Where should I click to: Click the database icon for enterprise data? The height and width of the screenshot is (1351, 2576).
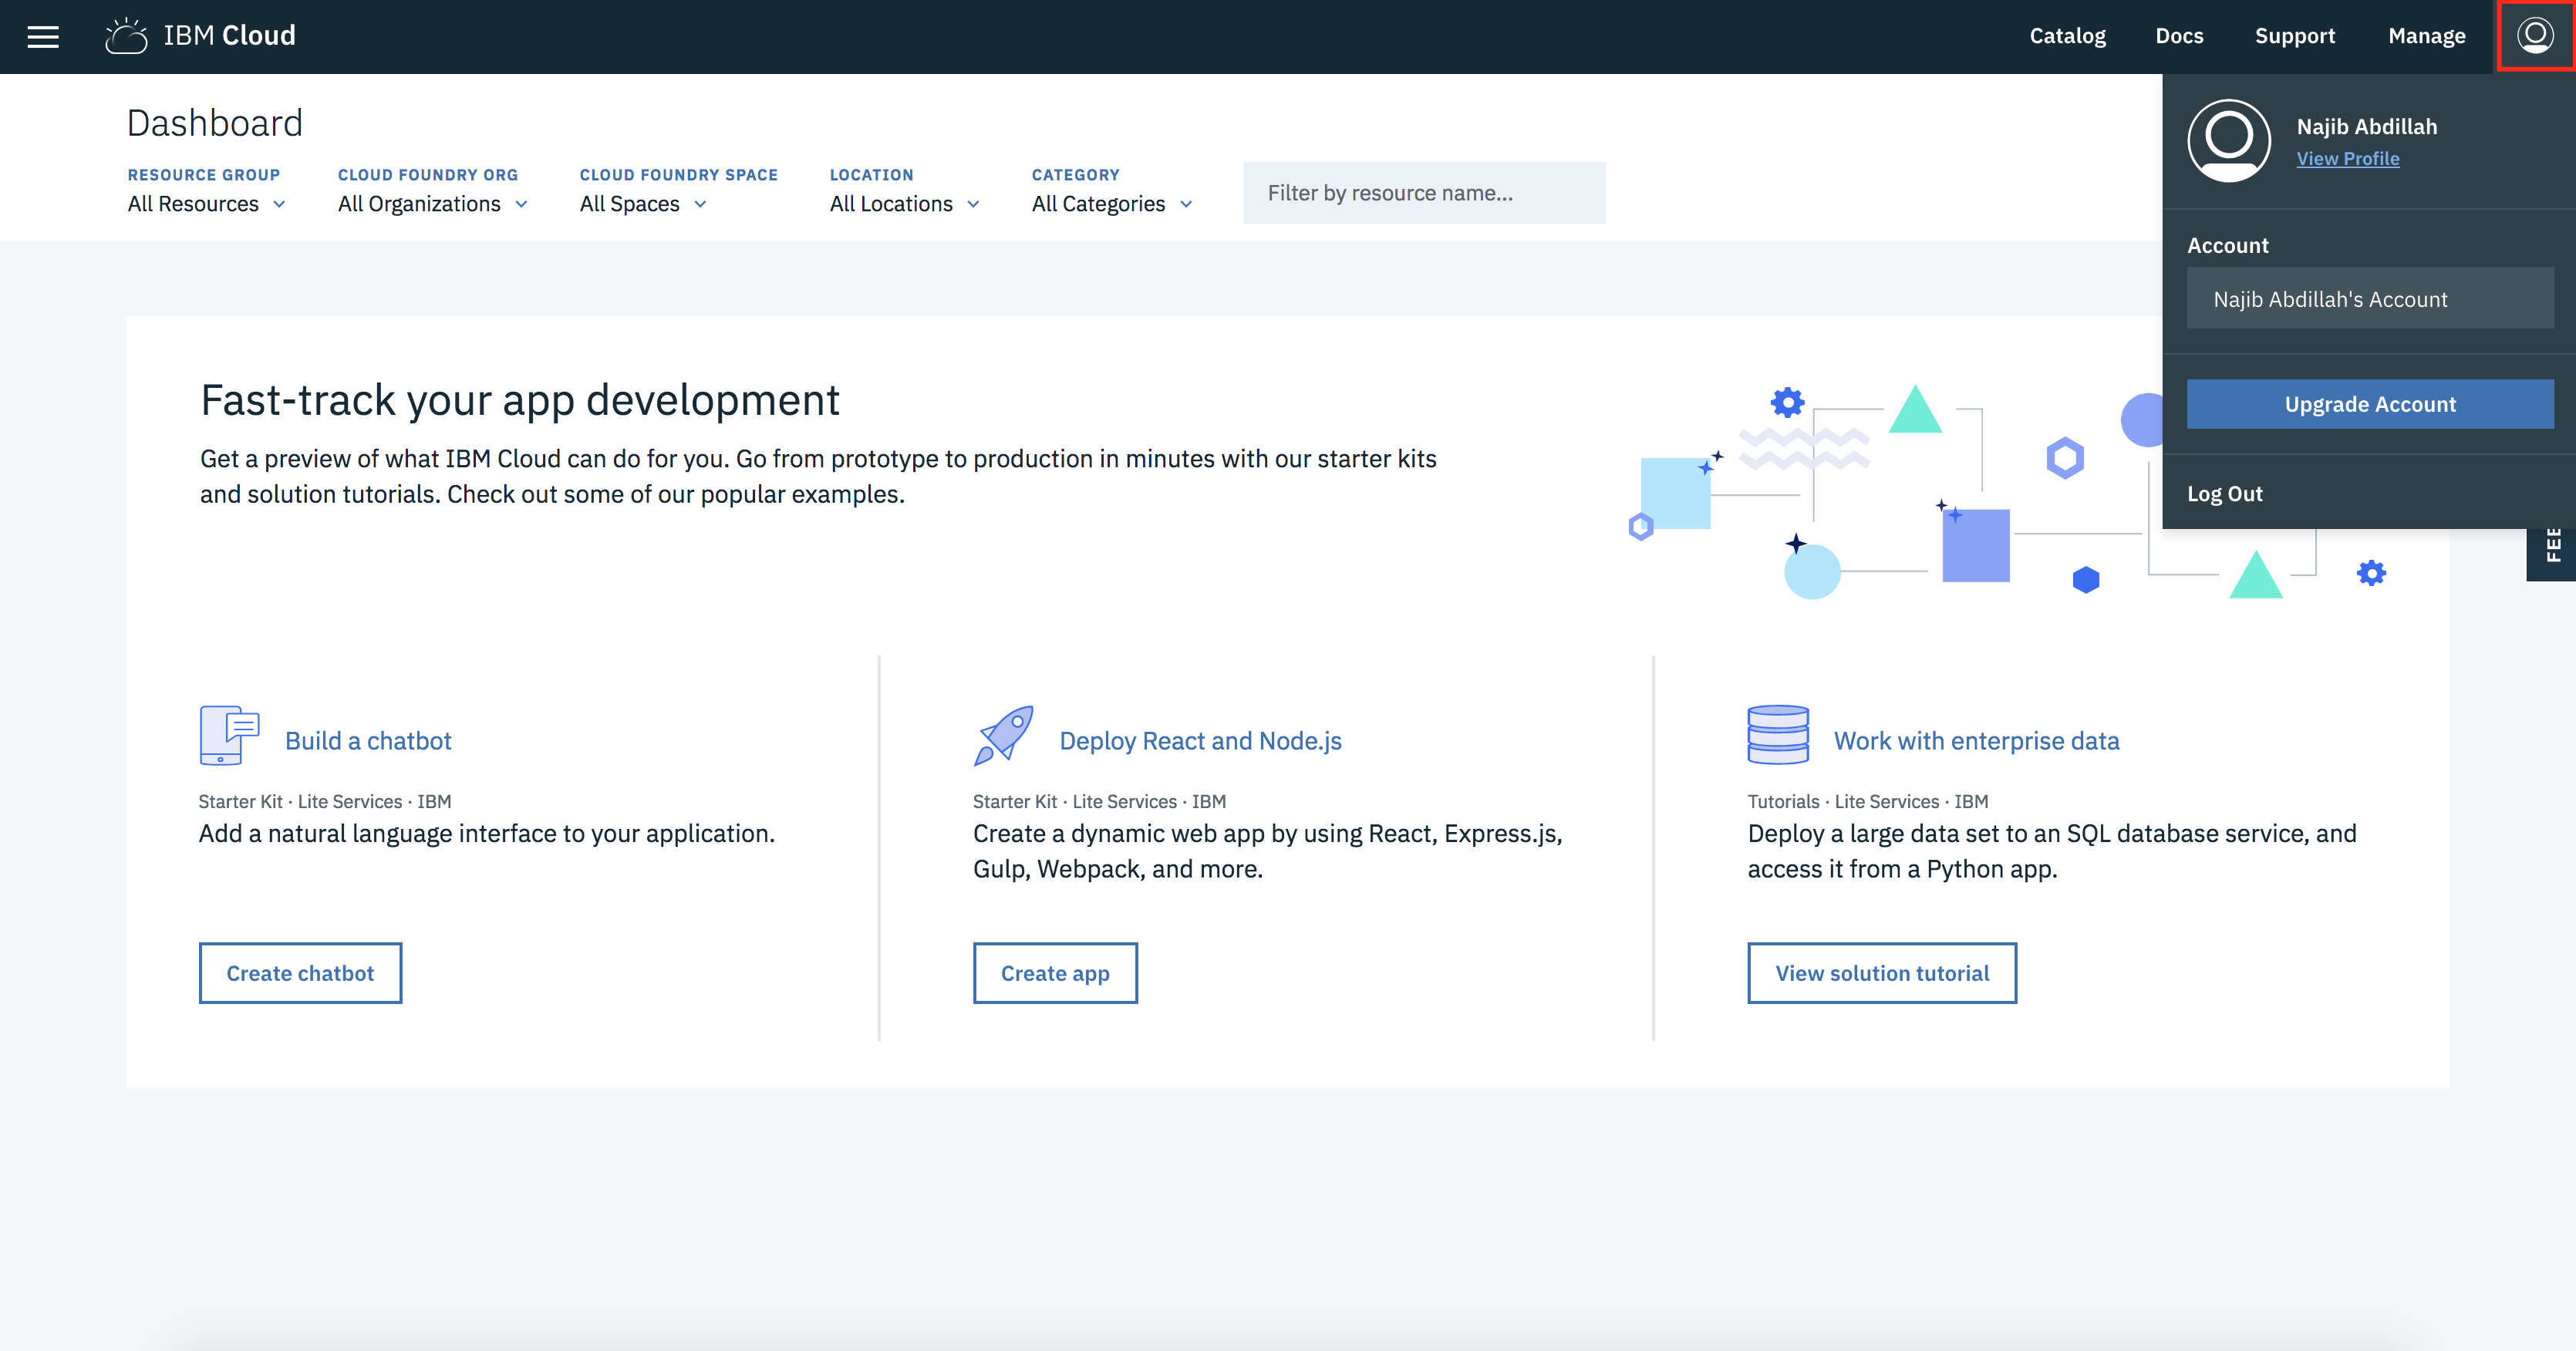click(x=1778, y=735)
